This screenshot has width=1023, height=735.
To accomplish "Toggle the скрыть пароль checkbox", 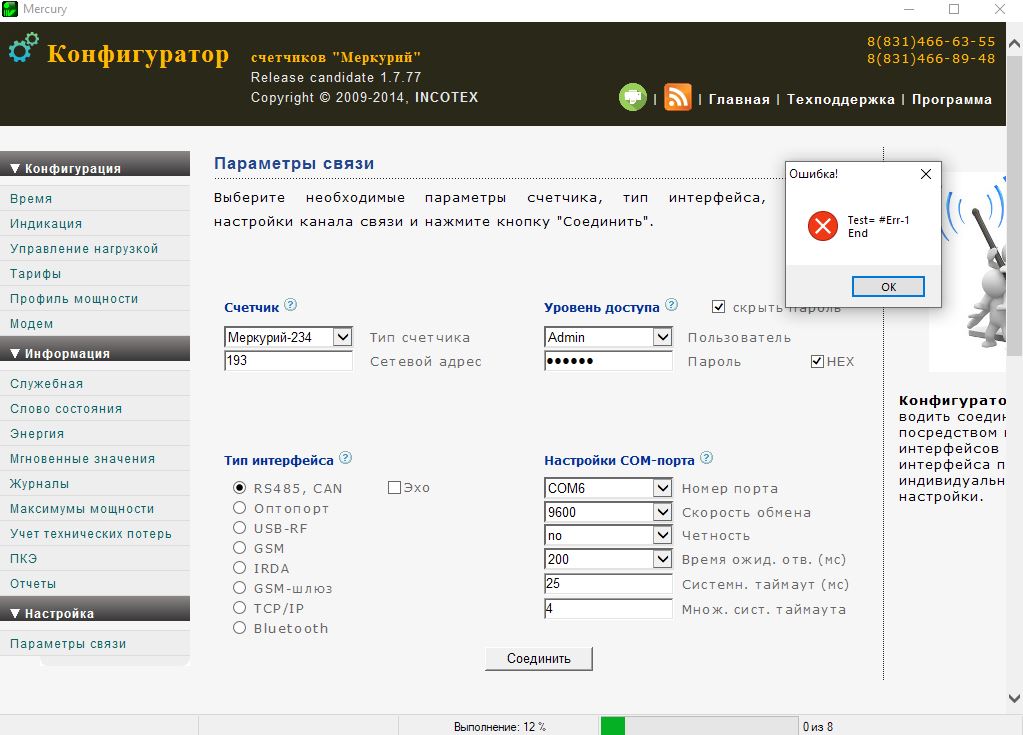I will (x=718, y=307).
